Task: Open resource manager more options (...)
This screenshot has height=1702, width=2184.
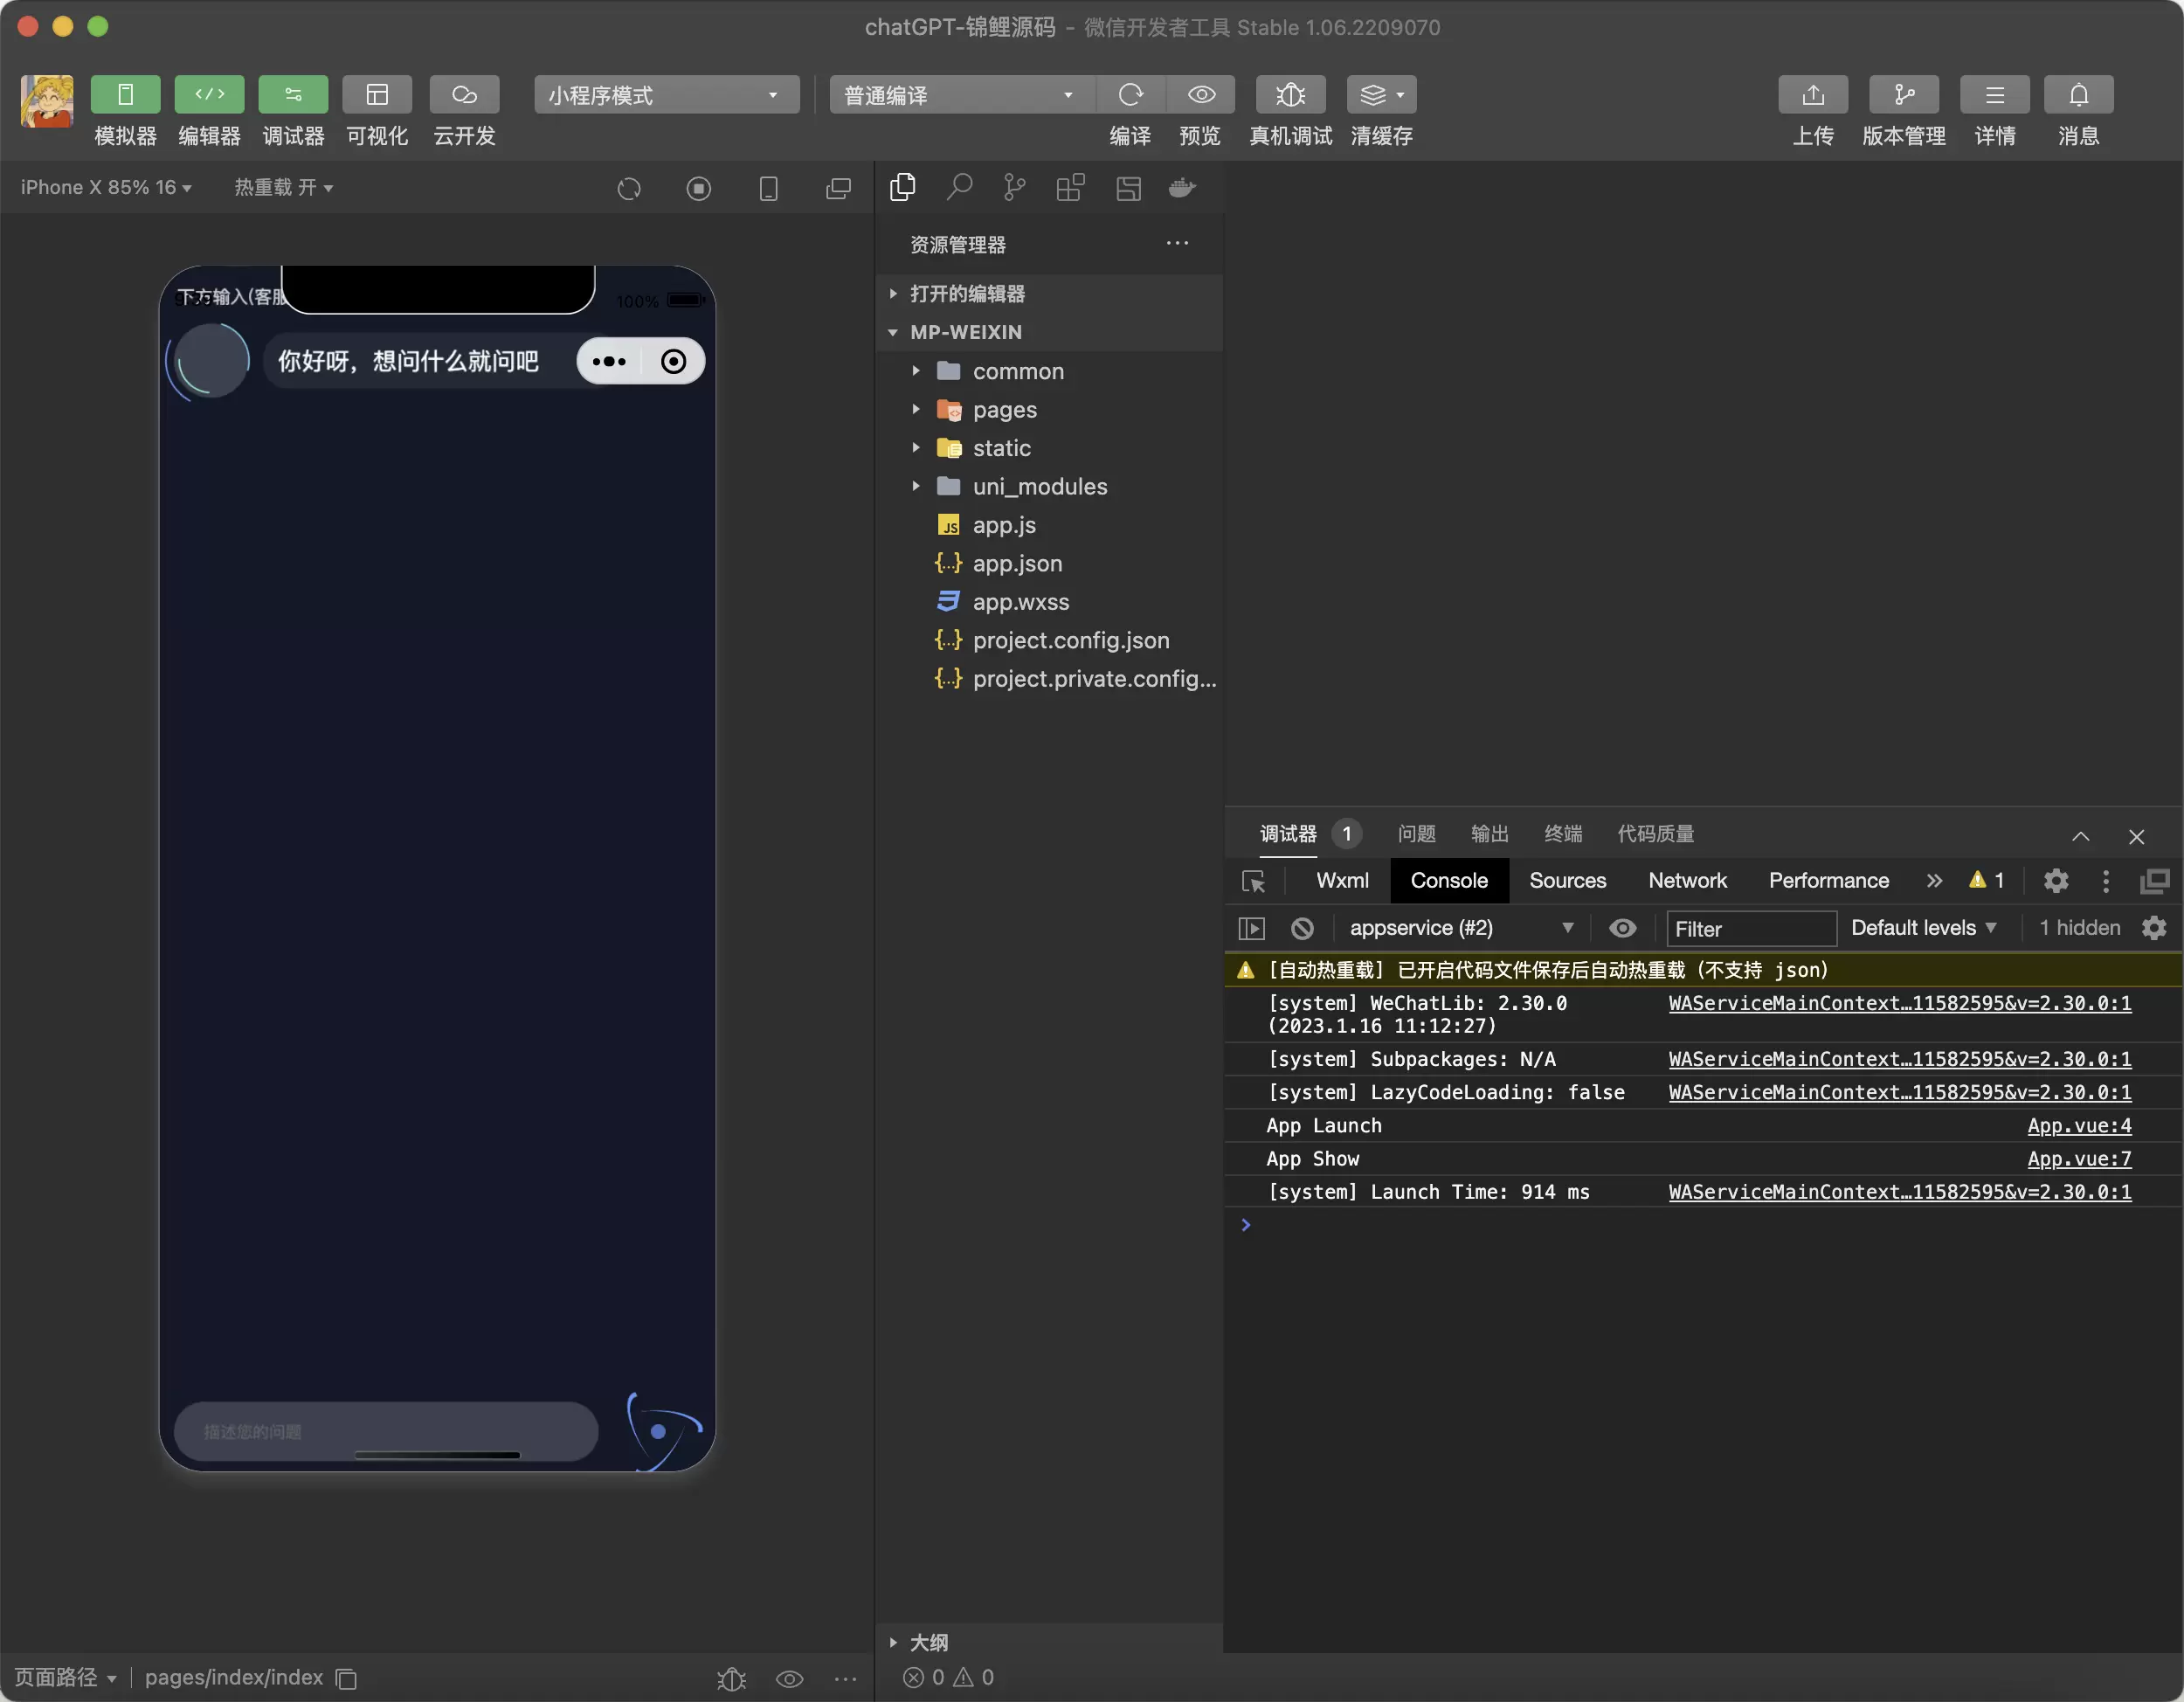Action: click(1177, 243)
